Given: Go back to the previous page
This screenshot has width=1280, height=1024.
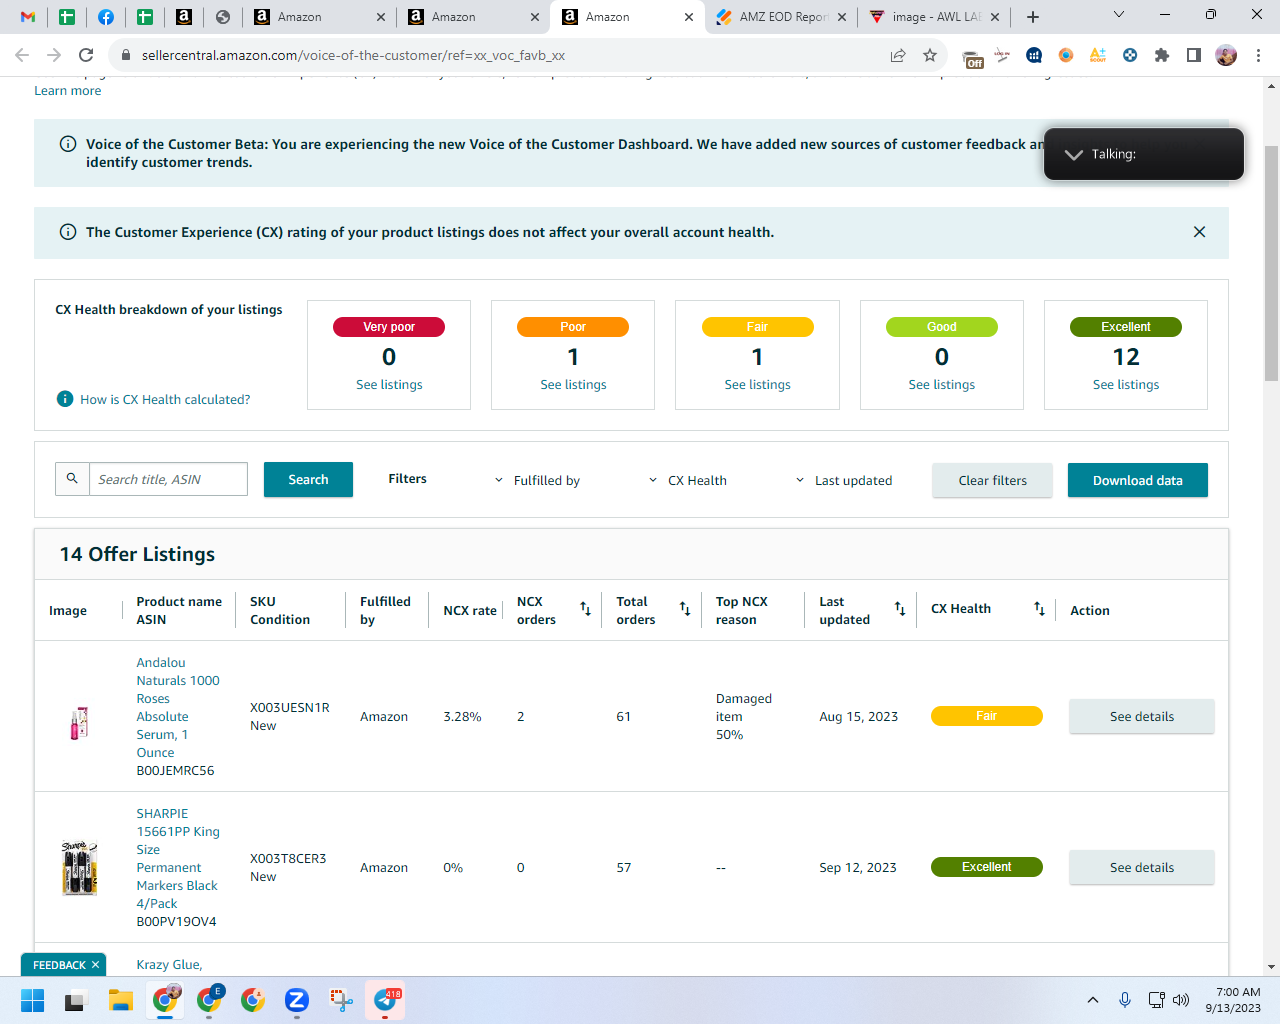Looking at the screenshot, I should pos(22,55).
